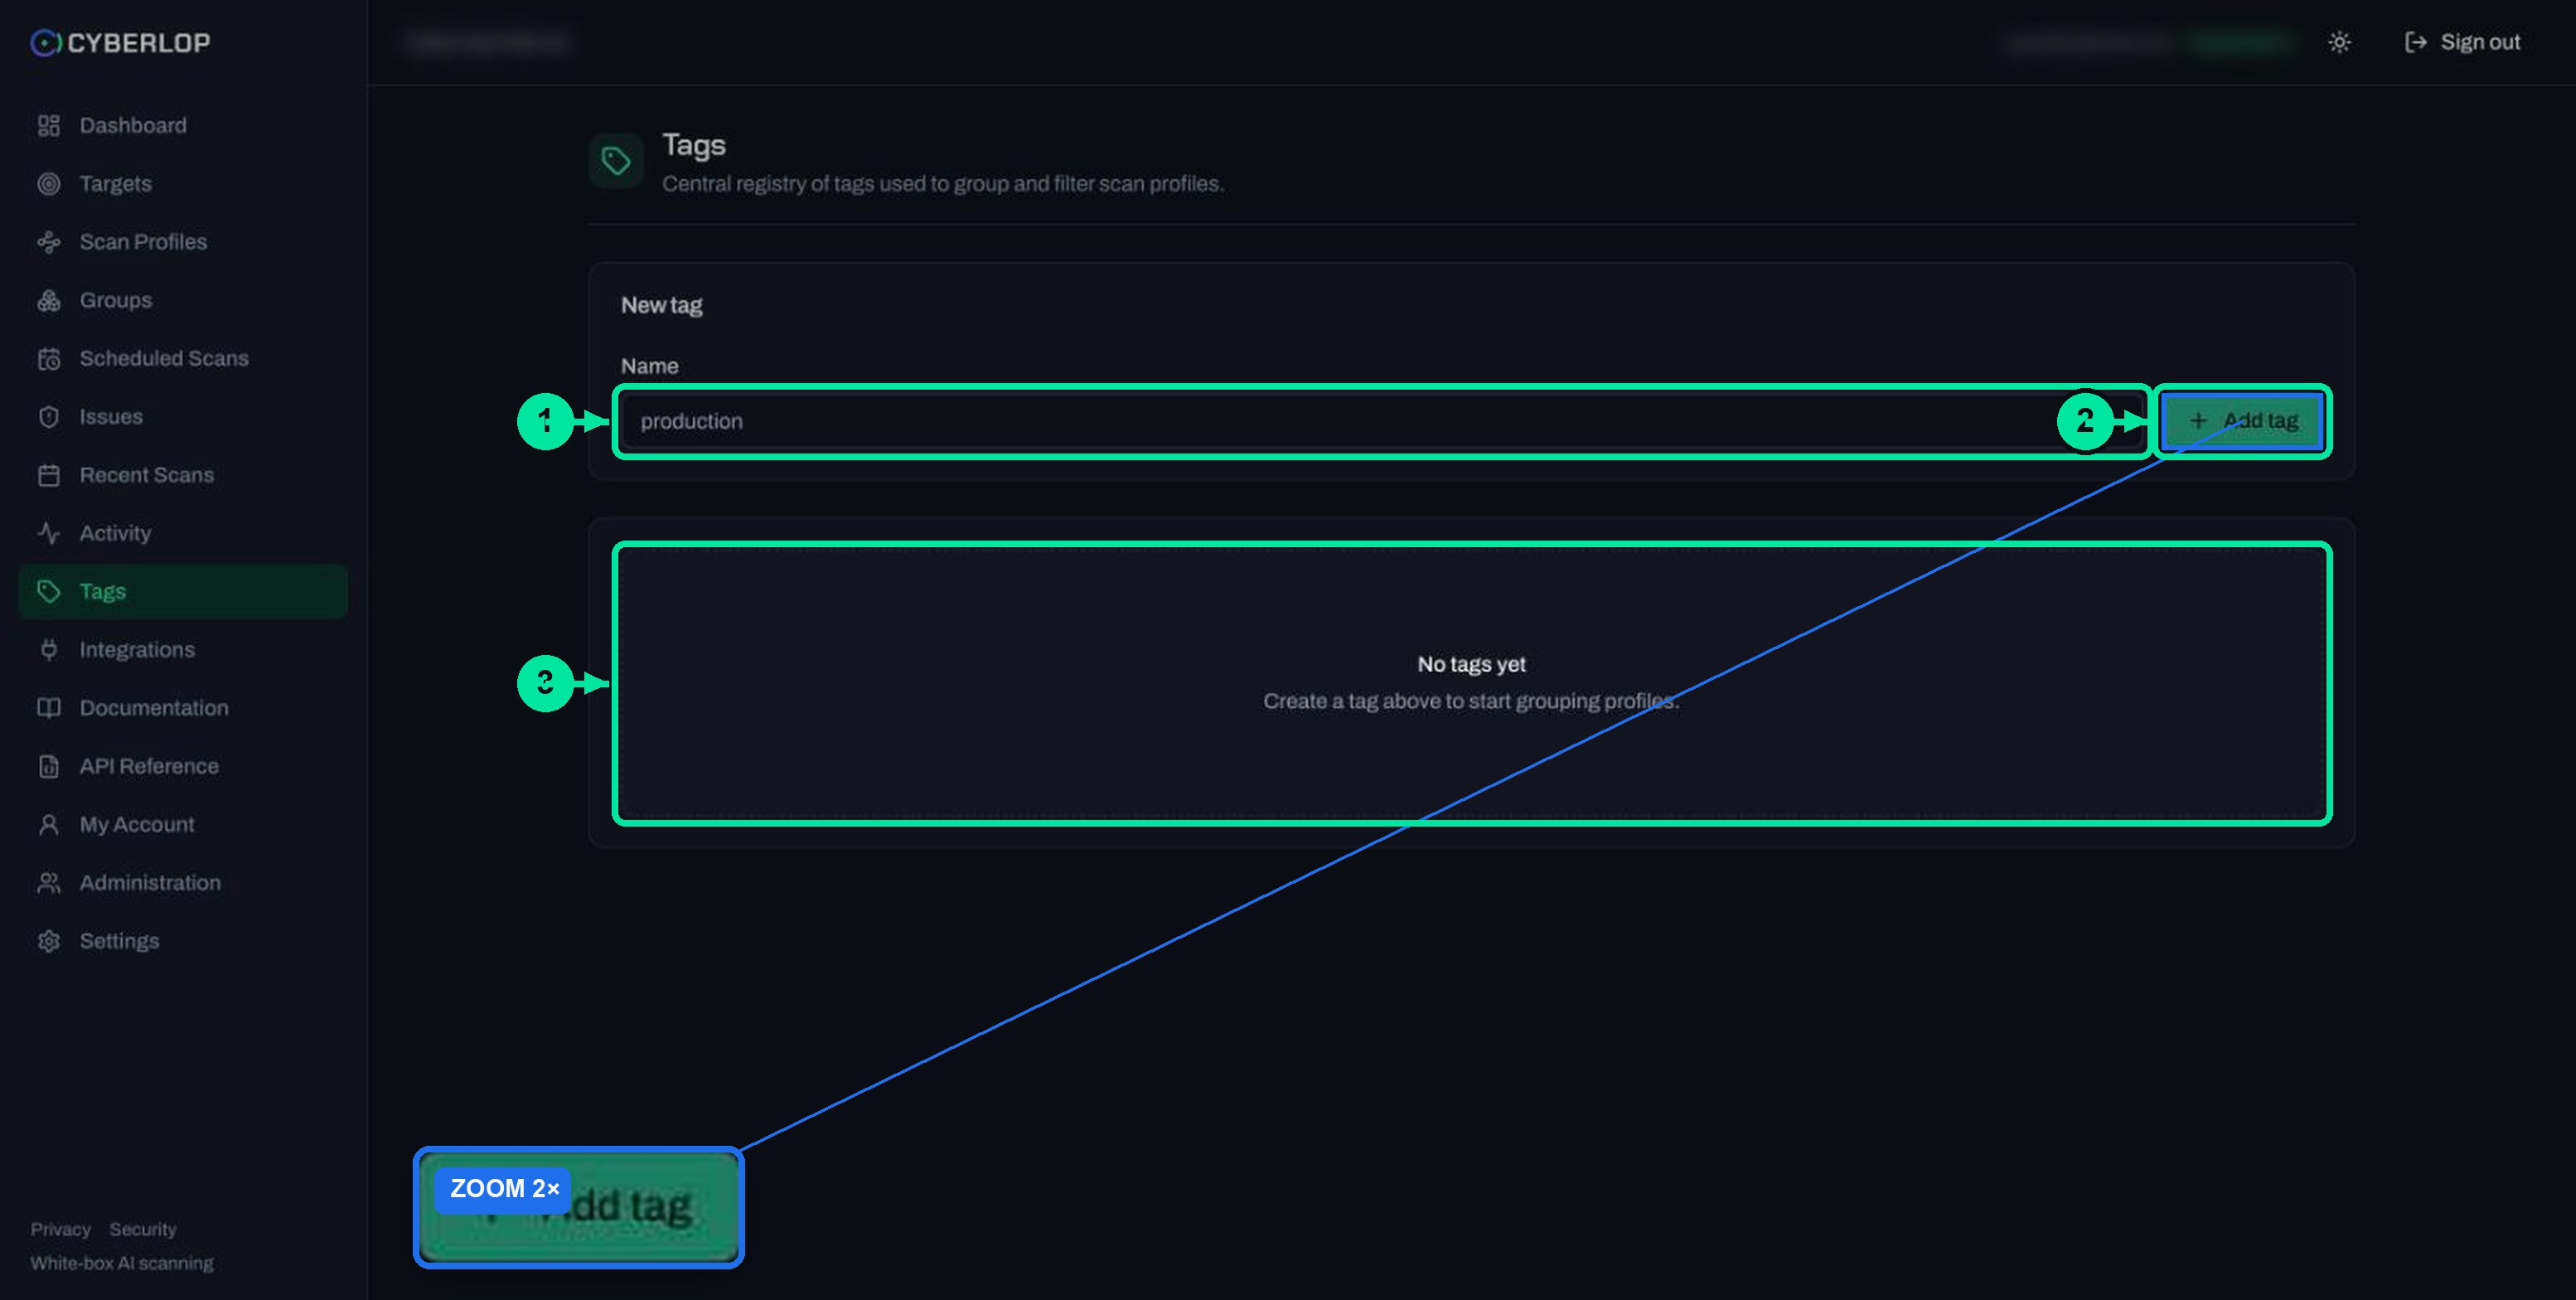The width and height of the screenshot is (2576, 1300).
Task: Open the Documentation menu item
Action: click(183, 708)
